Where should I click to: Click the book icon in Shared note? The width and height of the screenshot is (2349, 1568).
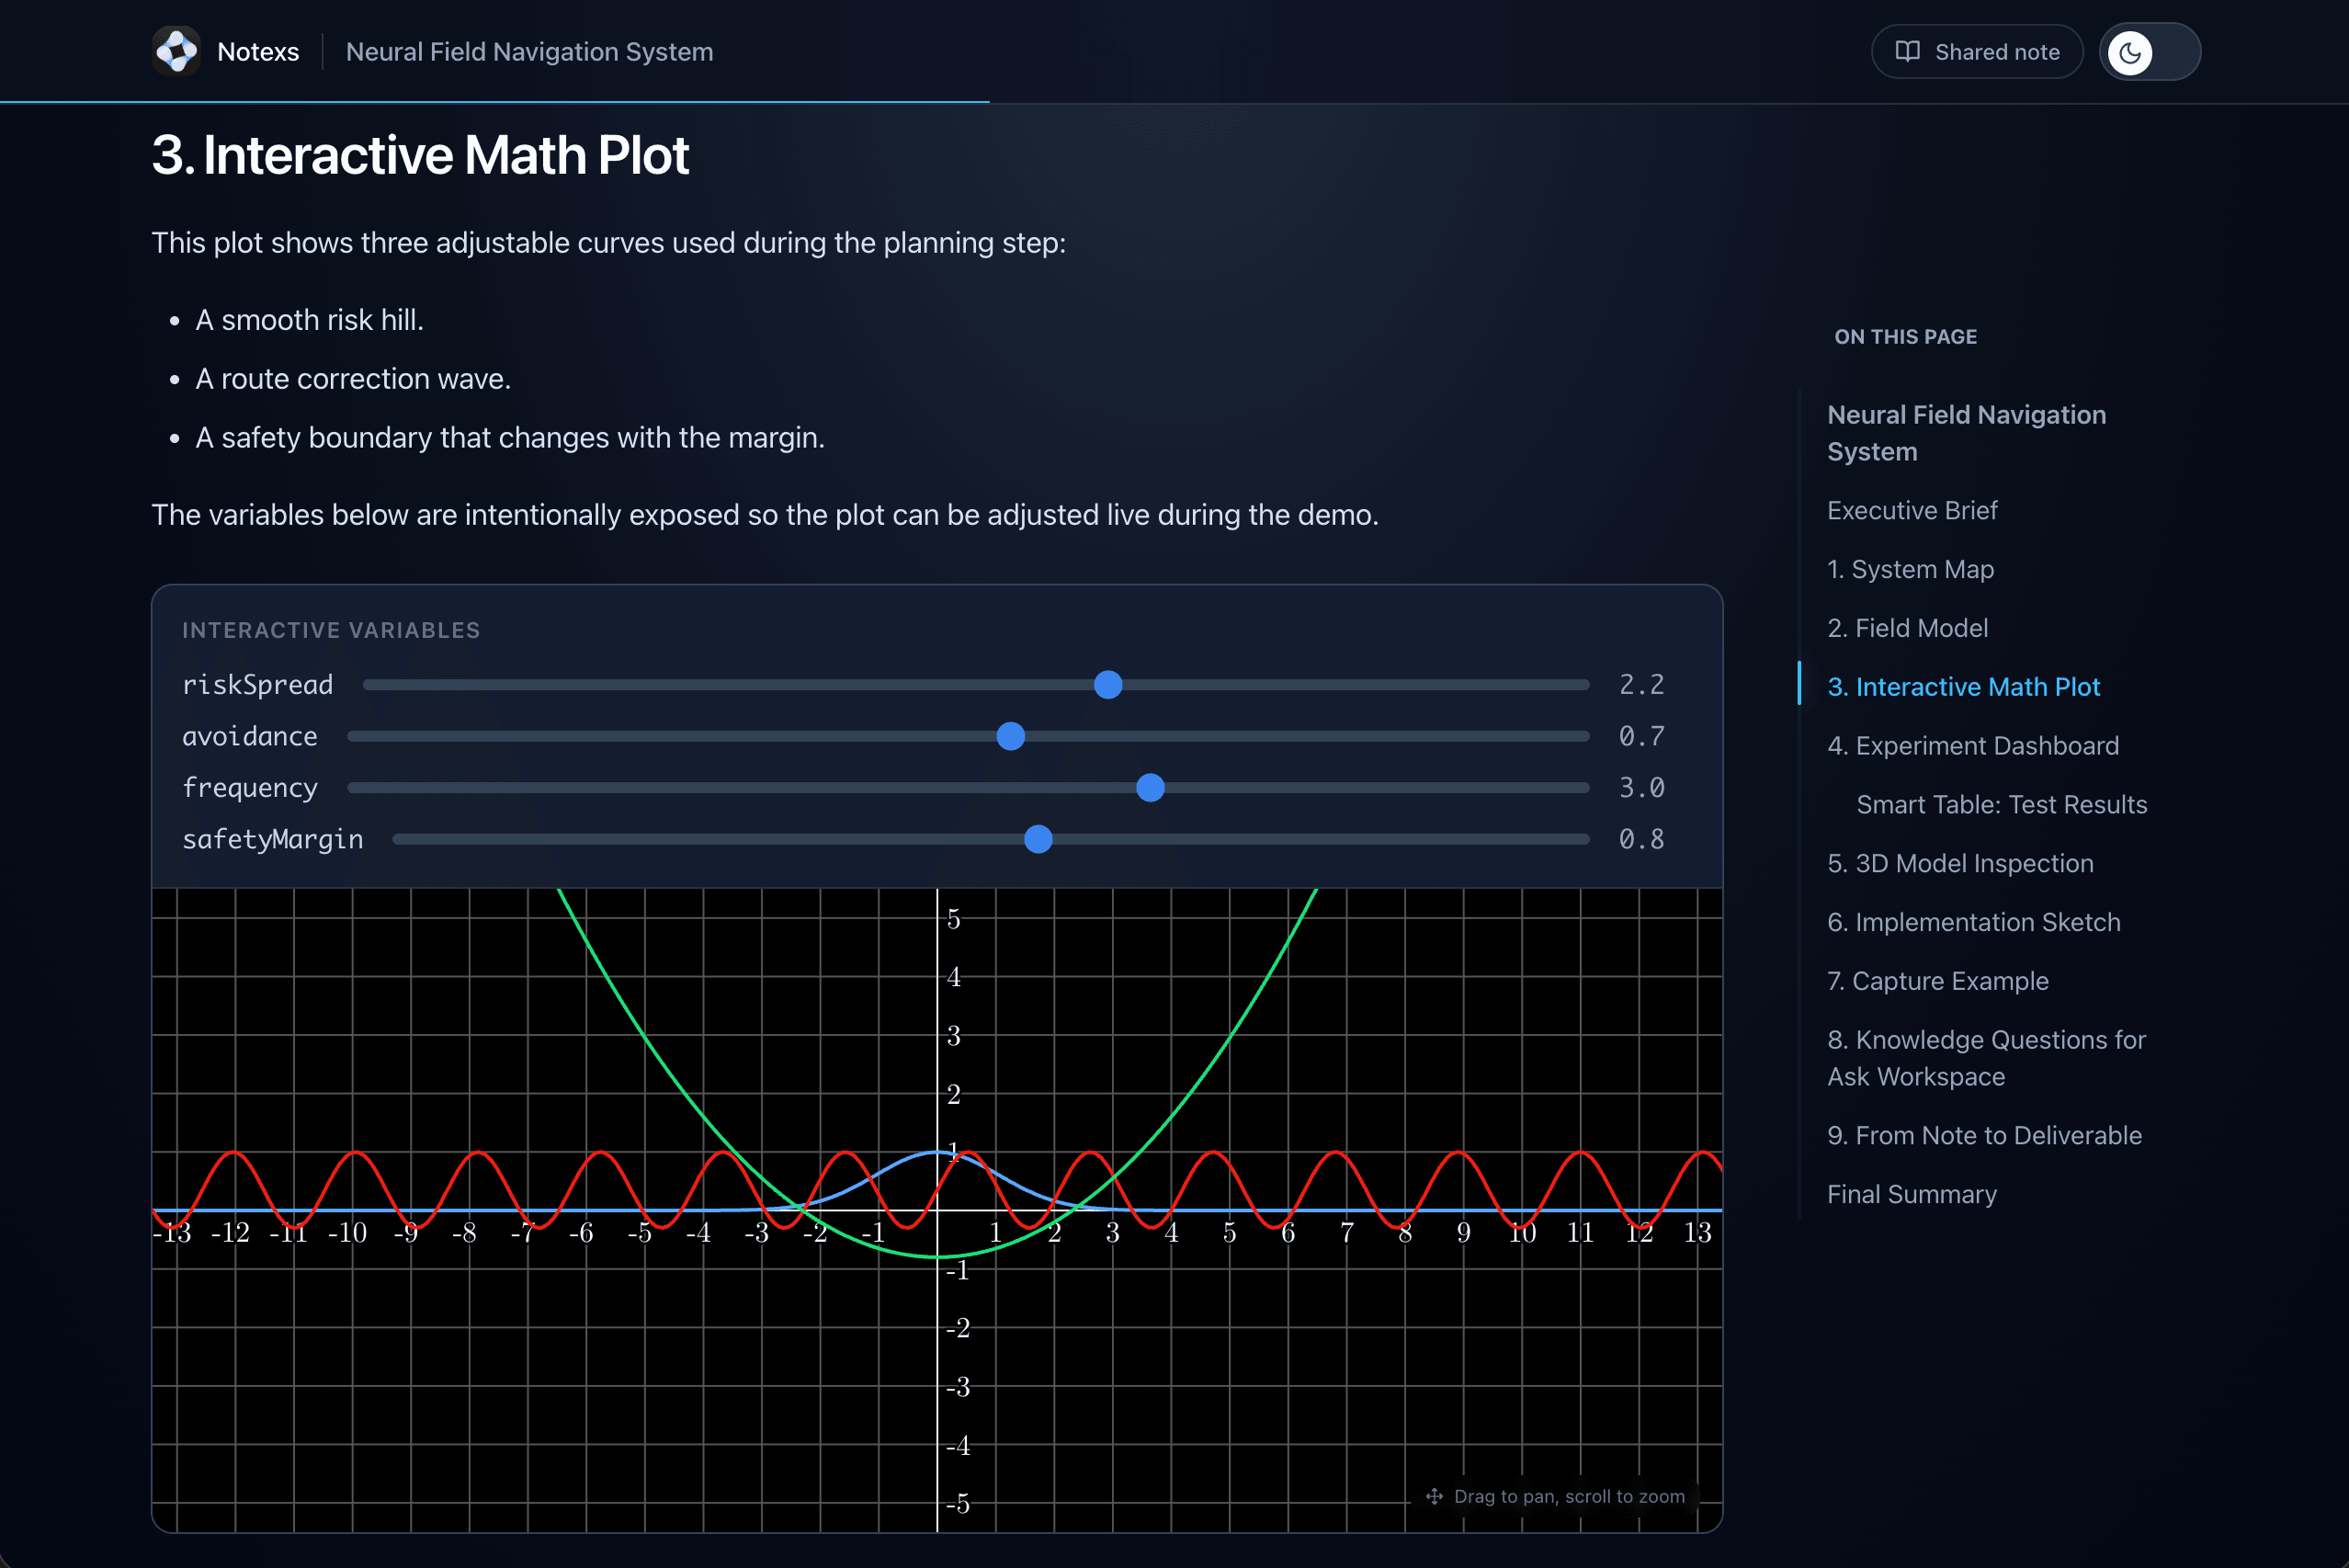(x=1907, y=51)
